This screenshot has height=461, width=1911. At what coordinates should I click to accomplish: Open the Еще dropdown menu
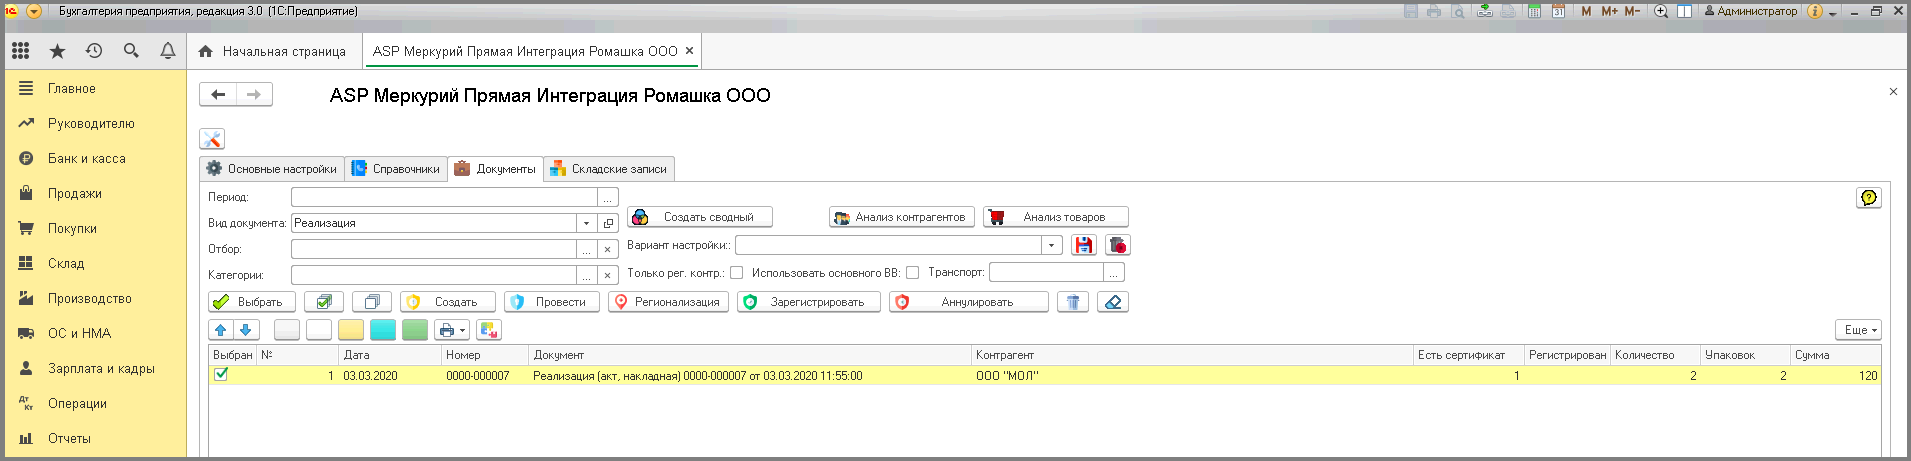pos(1859,330)
